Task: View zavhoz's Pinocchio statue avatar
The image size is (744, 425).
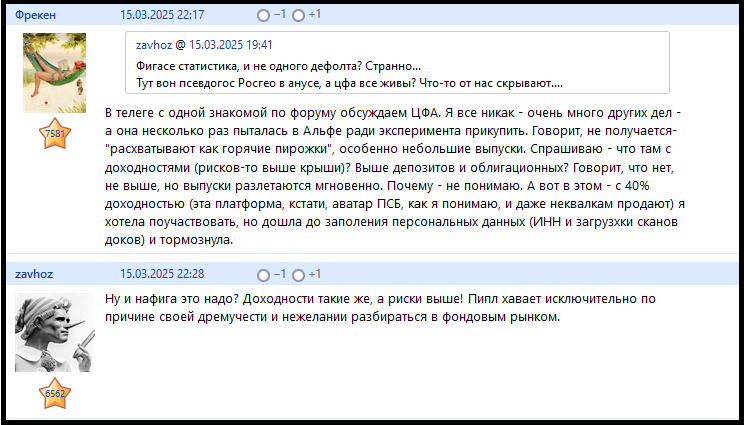Action: pyautogui.click(x=55, y=333)
